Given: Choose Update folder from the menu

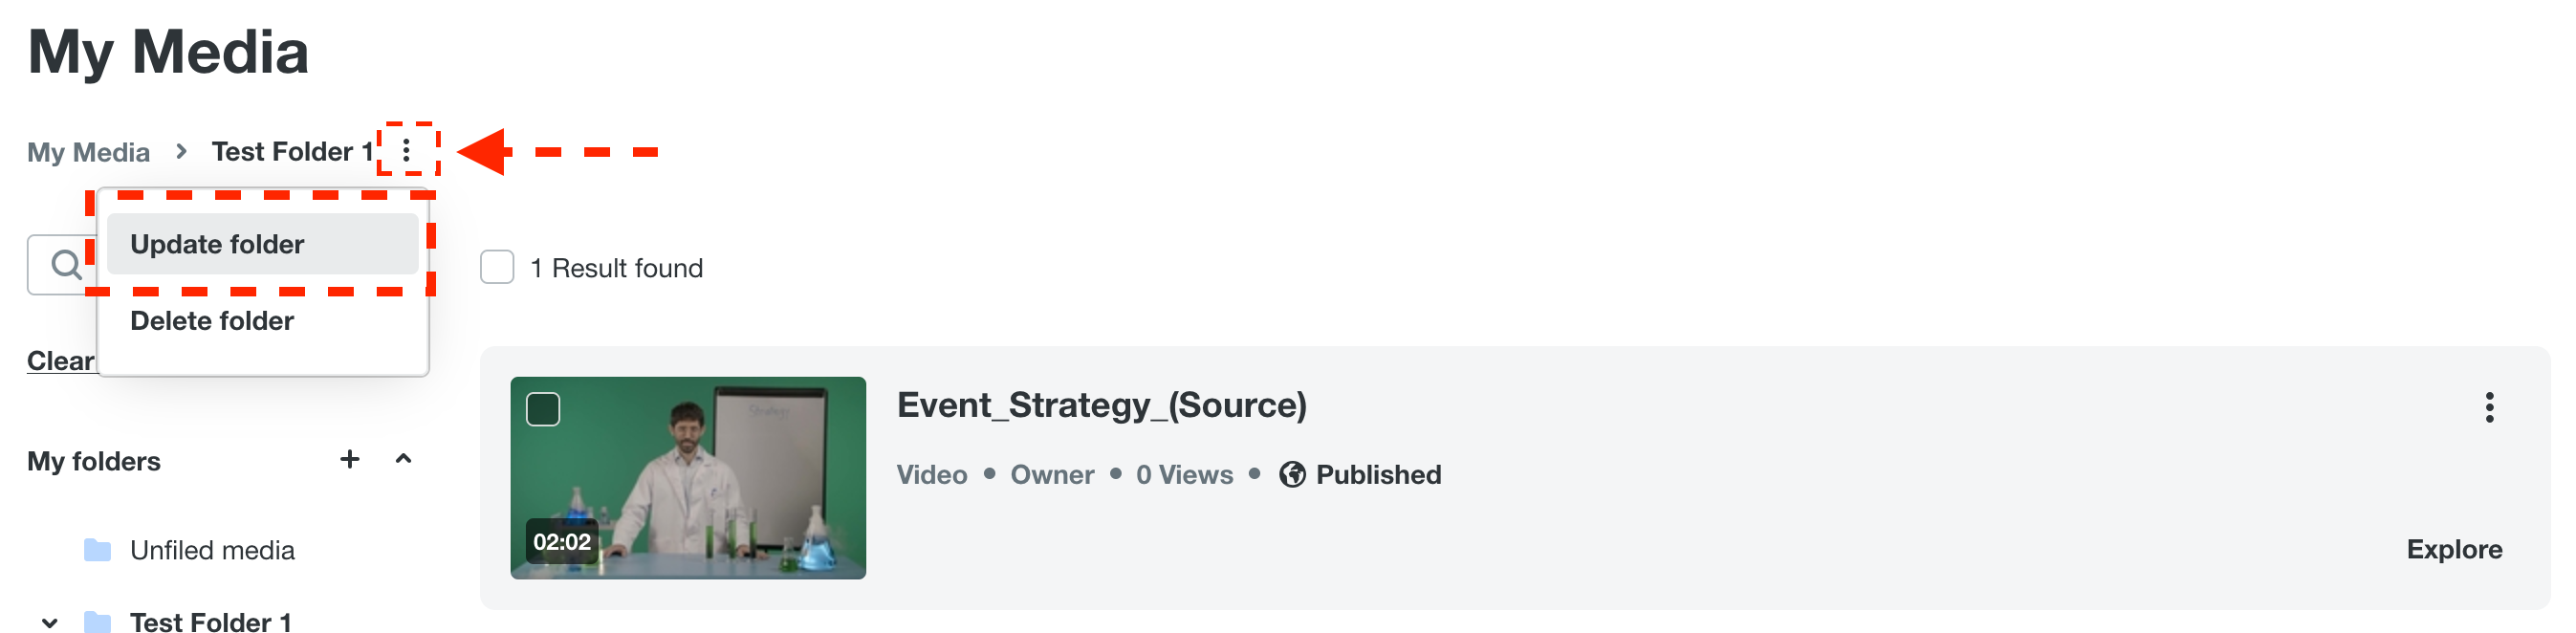Looking at the screenshot, I should pyautogui.click(x=217, y=244).
